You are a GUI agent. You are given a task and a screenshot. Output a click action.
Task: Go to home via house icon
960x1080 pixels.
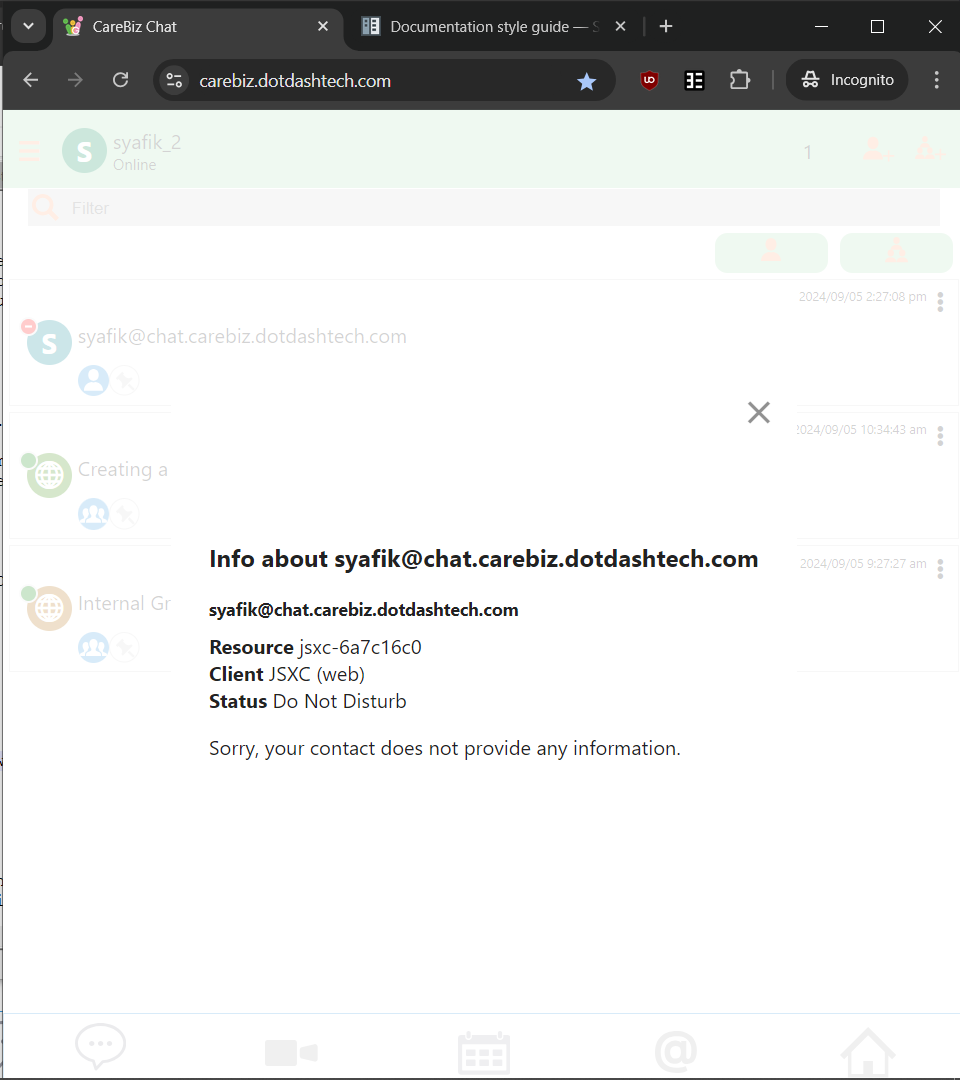(x=867, y=1052)
